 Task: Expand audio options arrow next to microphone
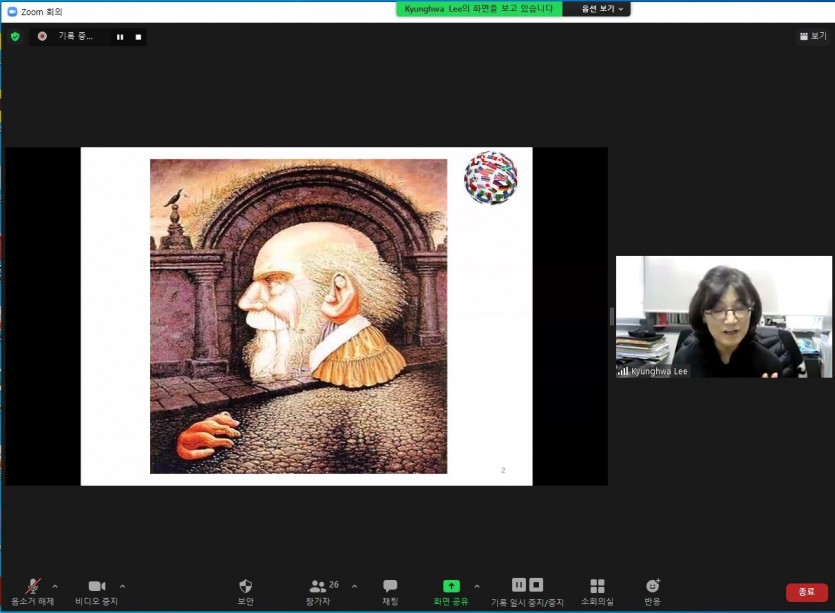[55, 586]
